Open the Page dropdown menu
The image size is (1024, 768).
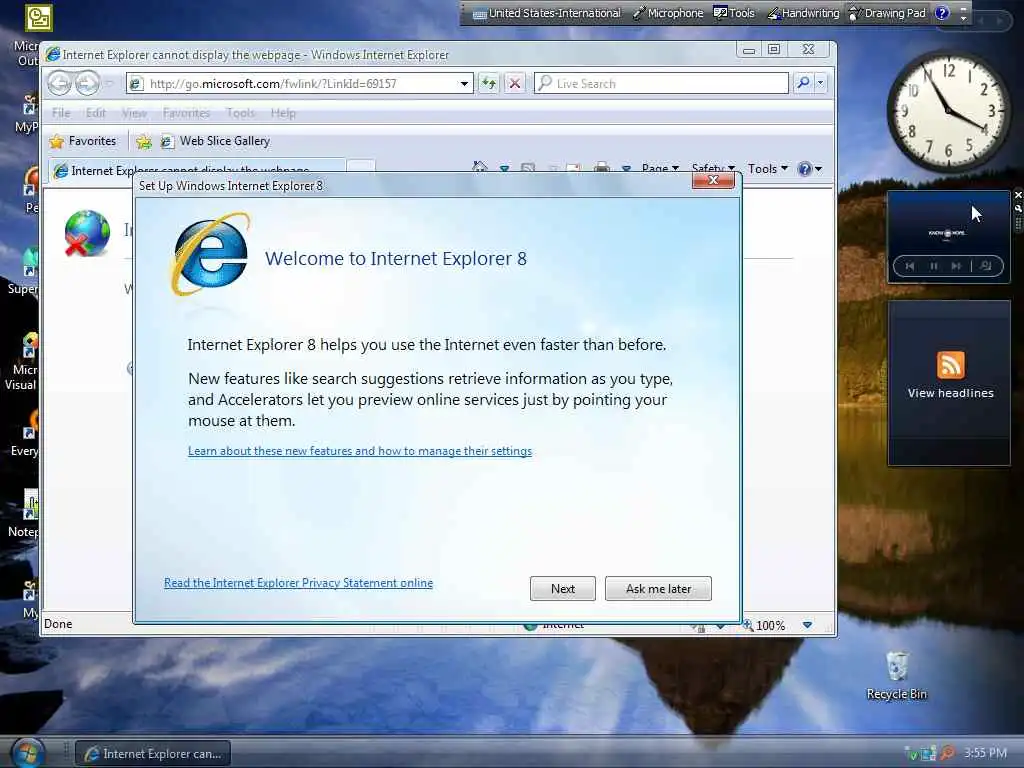point(660,168)
